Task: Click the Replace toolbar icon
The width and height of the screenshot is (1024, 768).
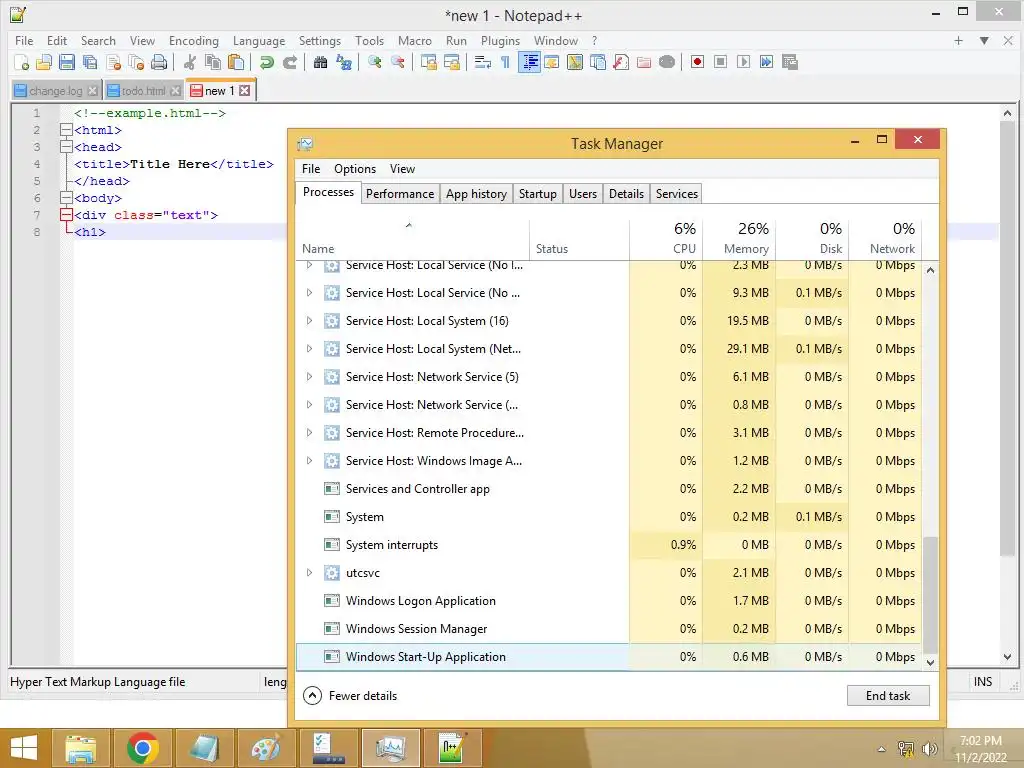Action: pos(344,62)
